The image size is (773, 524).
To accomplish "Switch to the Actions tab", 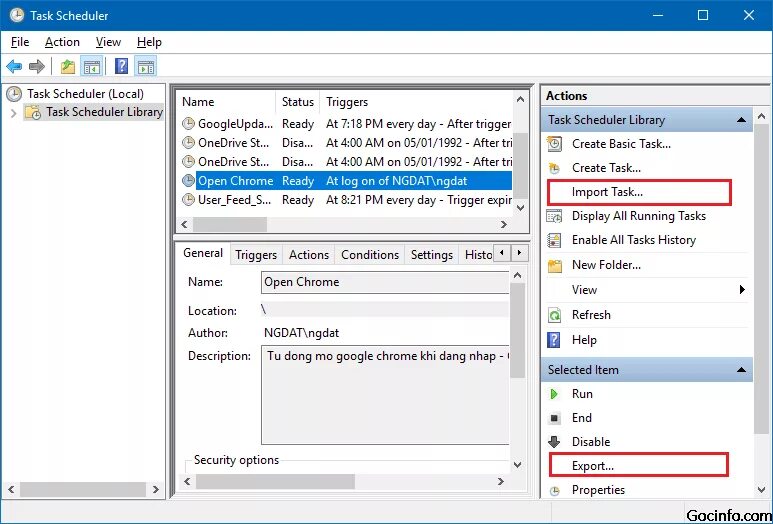I will (x=309, y=255).
